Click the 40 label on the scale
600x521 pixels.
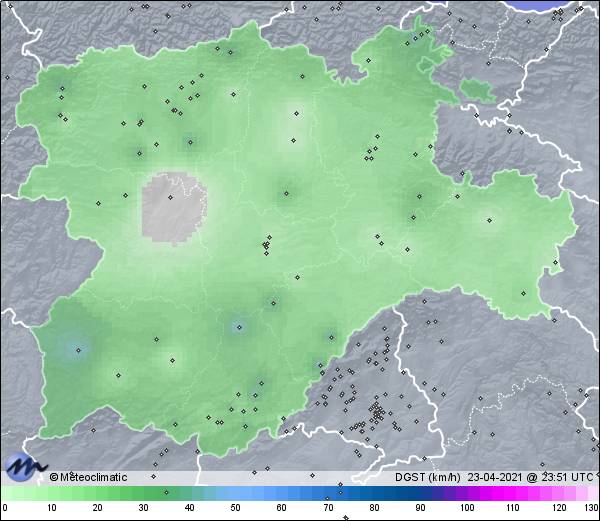pyautogui.click(x=189, y=508)
